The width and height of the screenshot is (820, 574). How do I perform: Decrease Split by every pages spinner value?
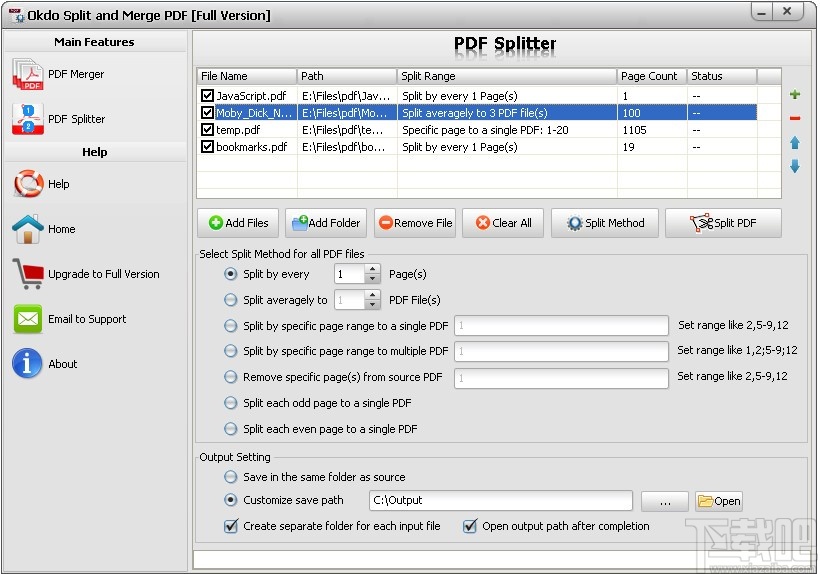[372, 279]
